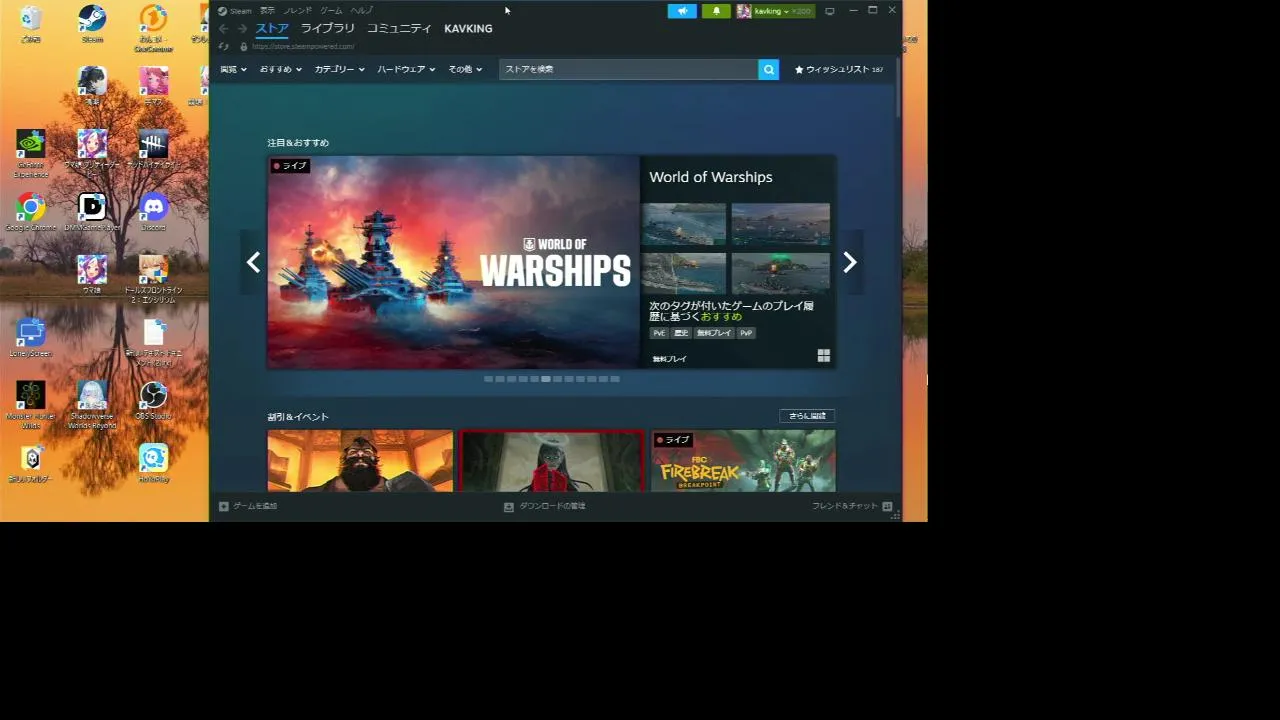Open the ヘルプ menu

[361, 11]
